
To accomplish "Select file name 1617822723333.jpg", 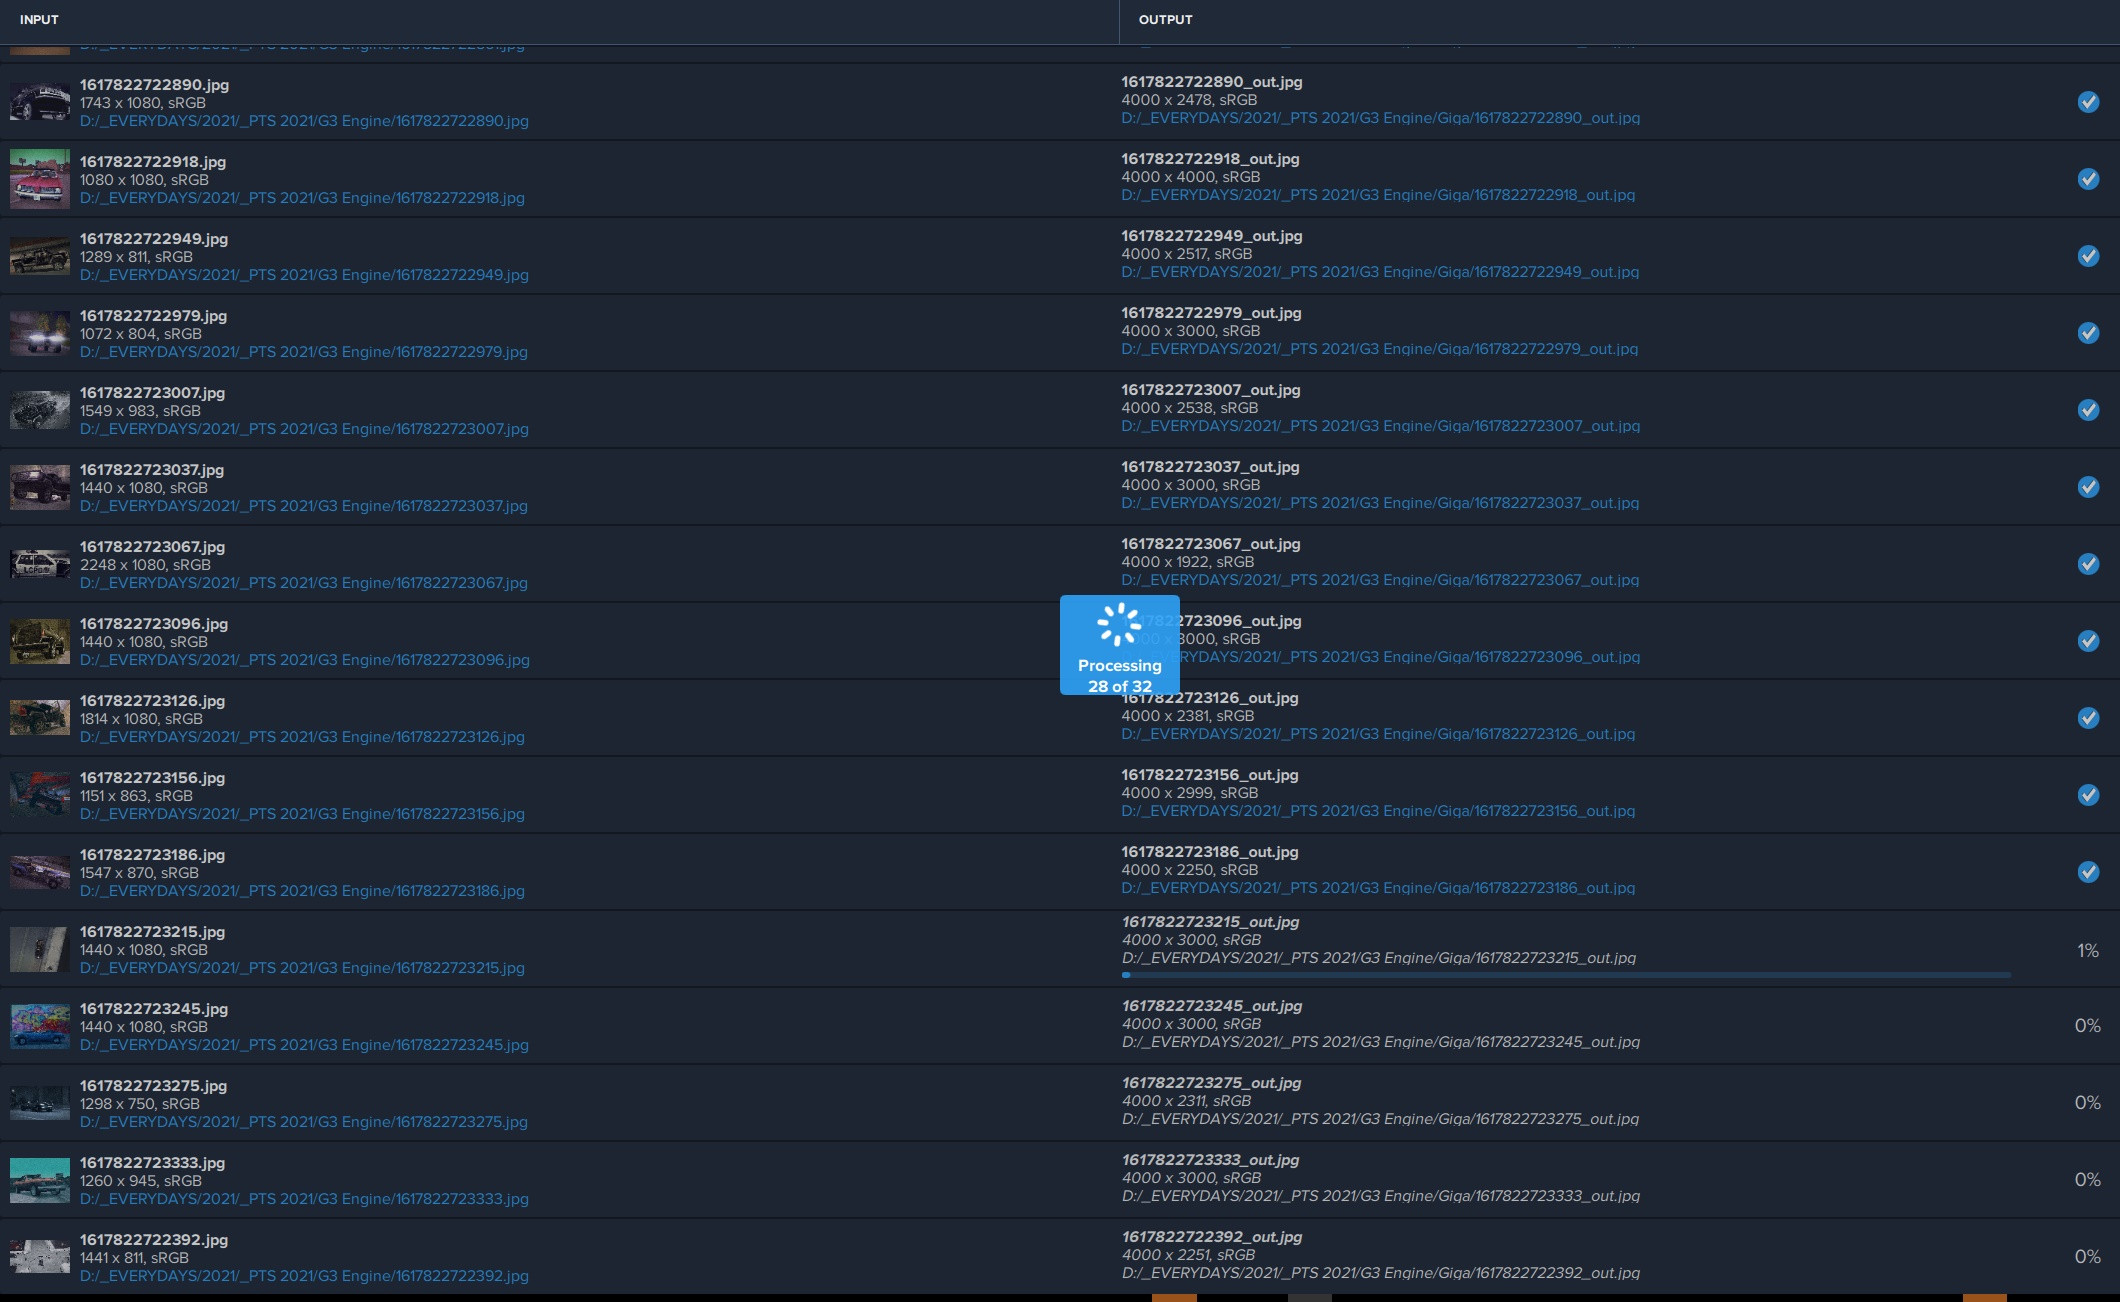I will click(152, 1163).
